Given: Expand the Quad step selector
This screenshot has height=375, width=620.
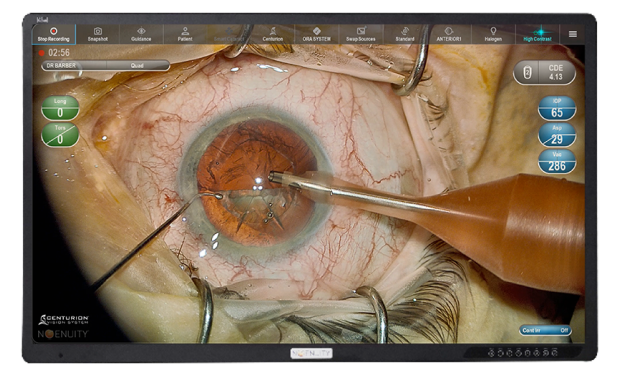Looking at the screenshot, I should click(x=138, y=66).
